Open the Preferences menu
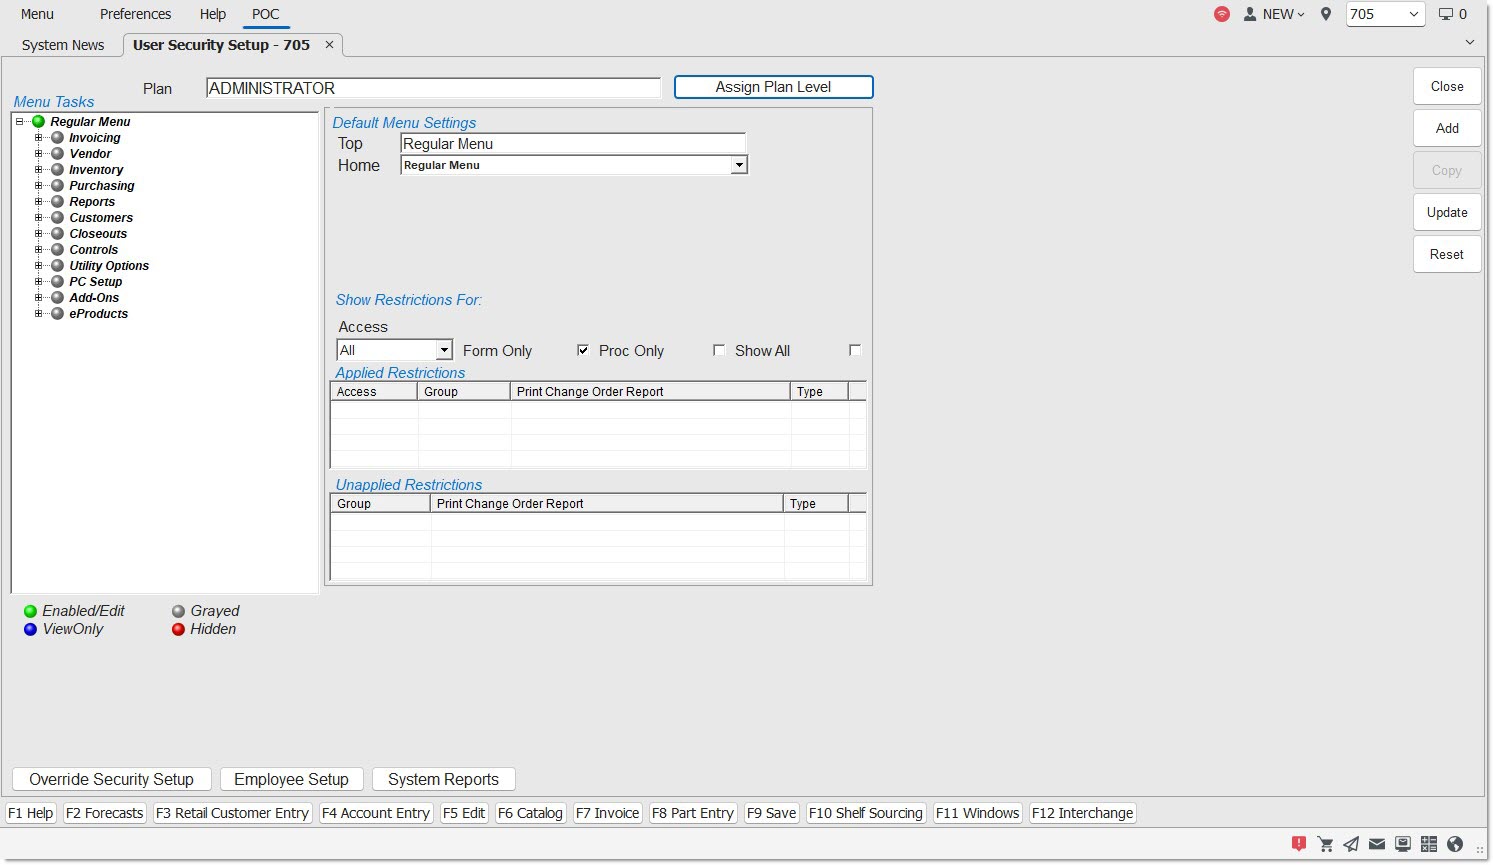The width and height of the screenshot is (1493, 865). pyautogui.click(x=135, y=14)
